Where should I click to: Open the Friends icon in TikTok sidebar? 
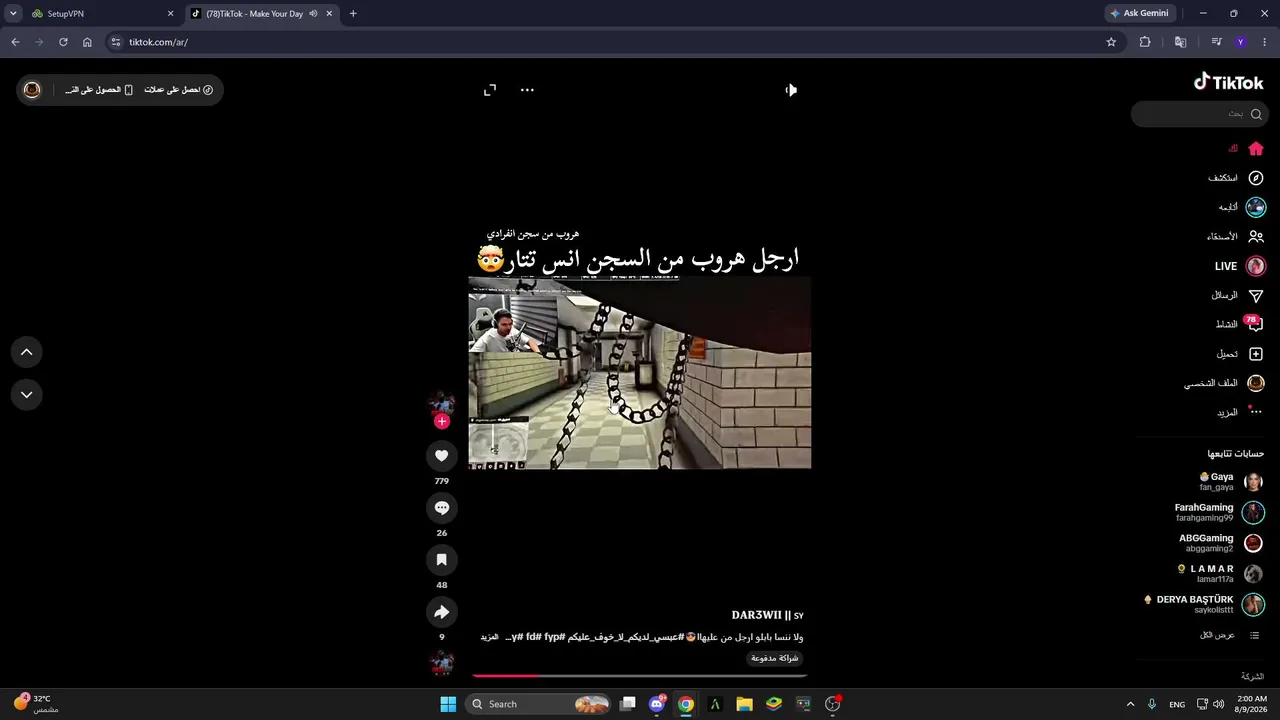(x=1256, y=237)
